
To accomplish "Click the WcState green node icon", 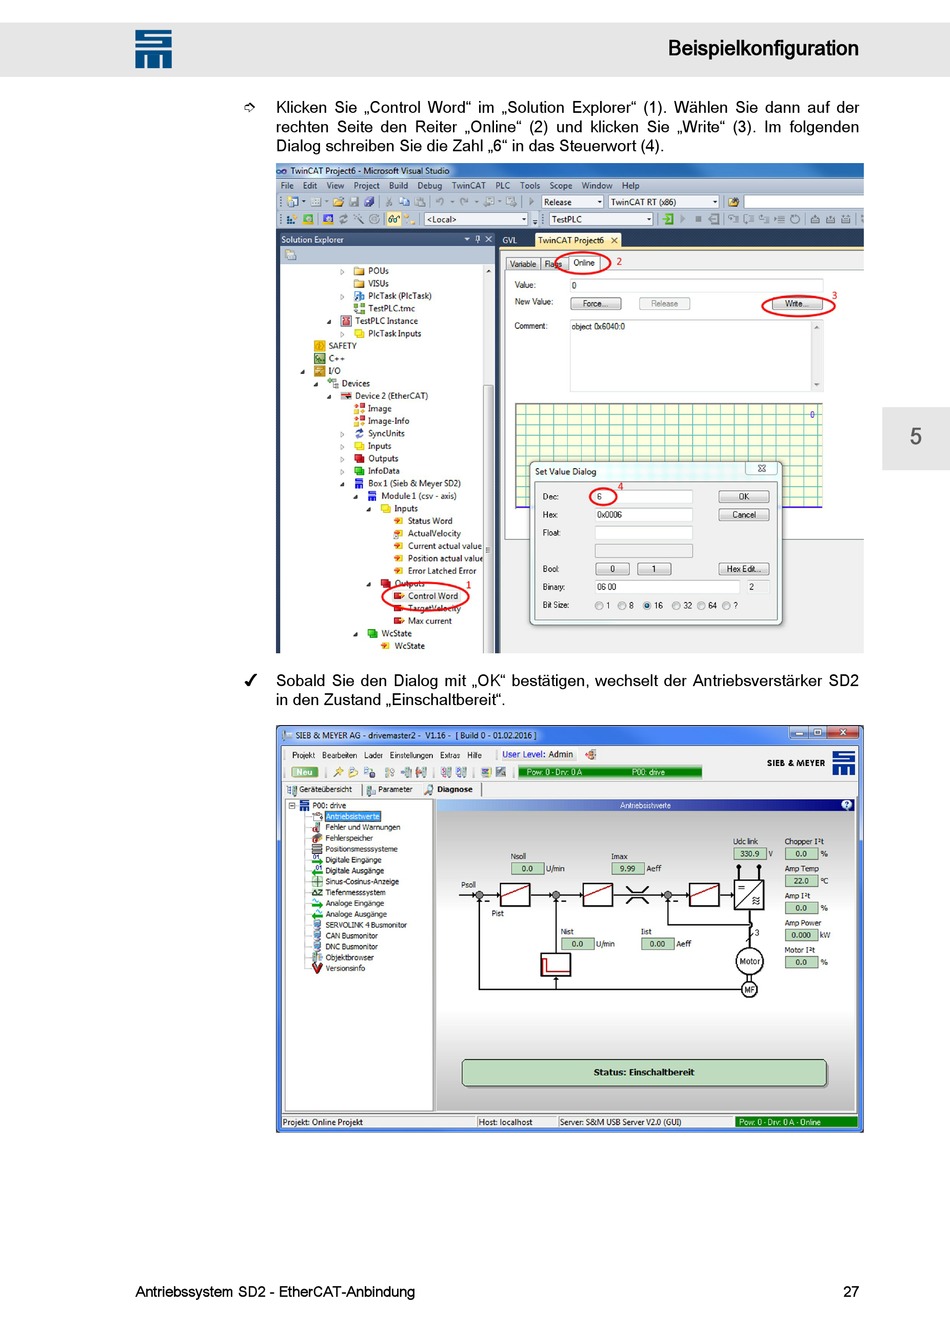I will coord(372,633).
